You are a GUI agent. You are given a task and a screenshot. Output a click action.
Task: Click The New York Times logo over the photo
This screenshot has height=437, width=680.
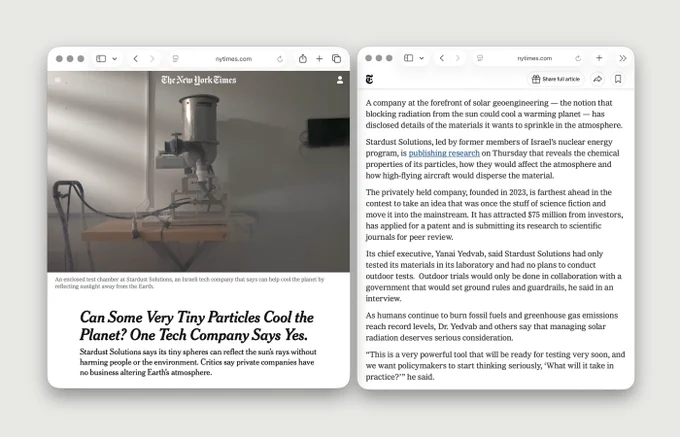pyautogui.click(x=199, y=80)
